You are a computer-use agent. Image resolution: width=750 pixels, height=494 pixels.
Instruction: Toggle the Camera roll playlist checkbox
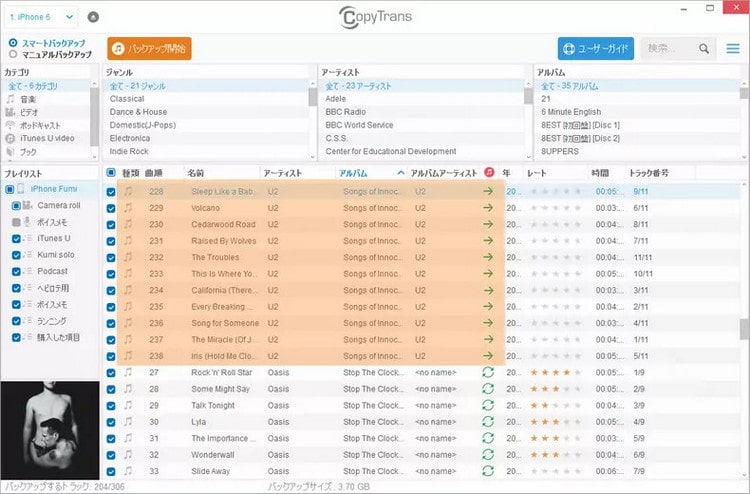click(16, 206)
